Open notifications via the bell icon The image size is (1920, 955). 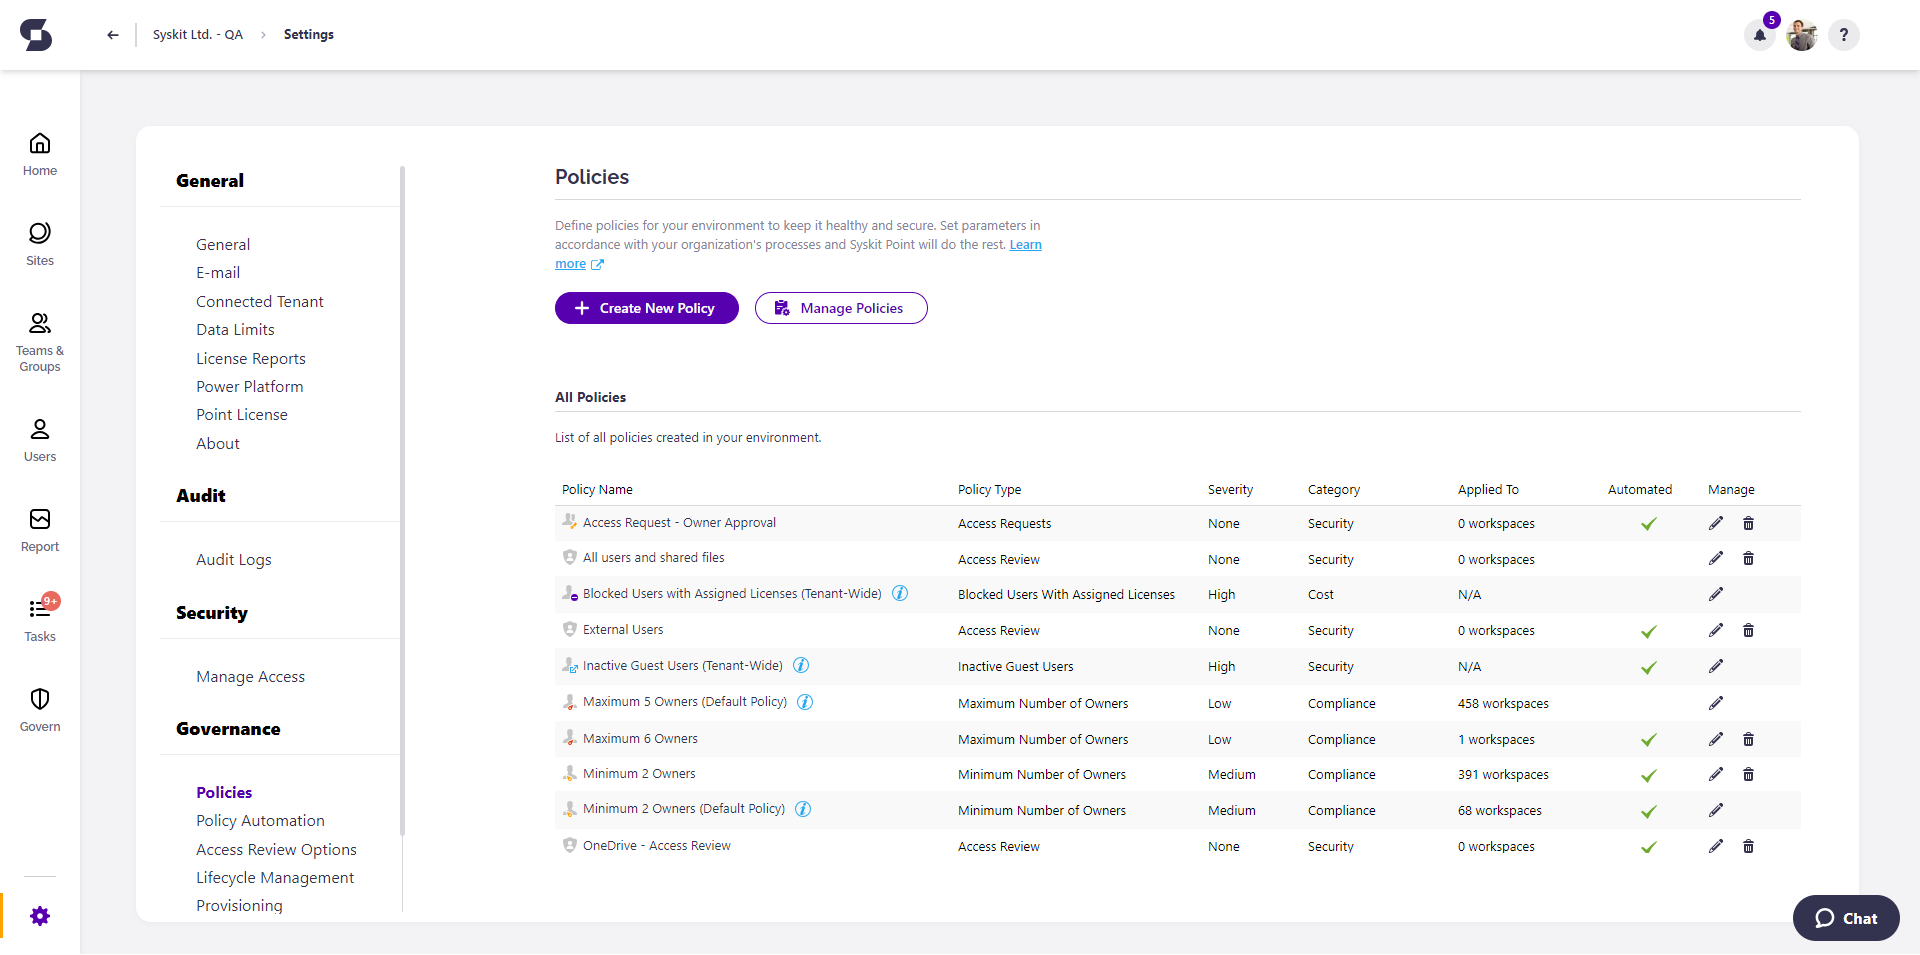[x=1759, y=34]
